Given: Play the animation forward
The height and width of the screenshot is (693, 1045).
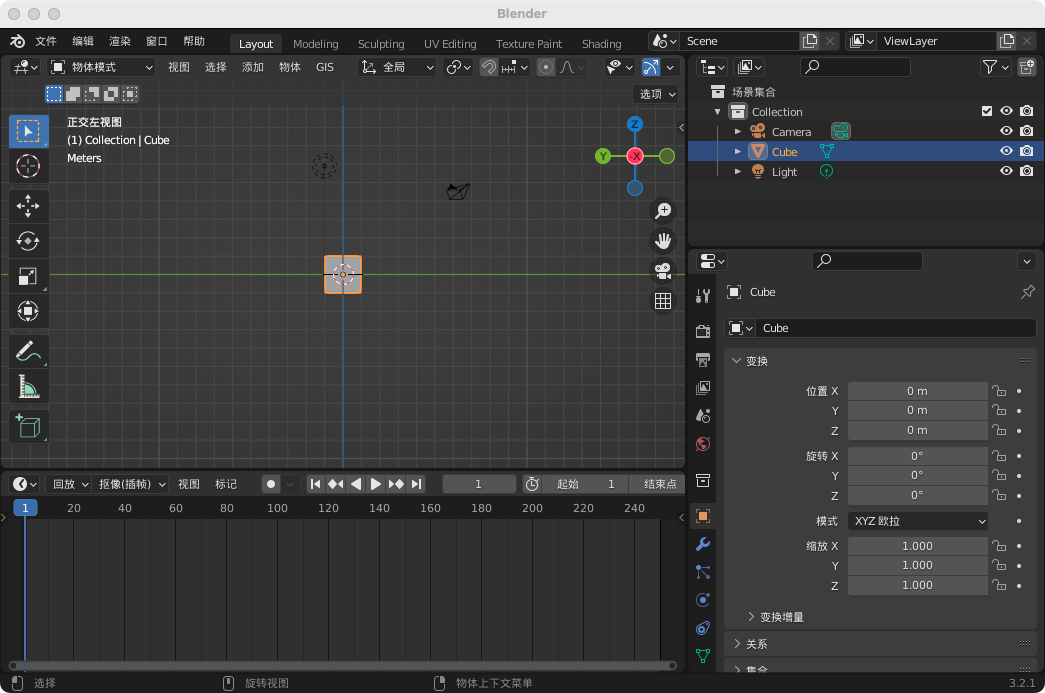Looking at the screenshot, I should [x=376, y=484].
